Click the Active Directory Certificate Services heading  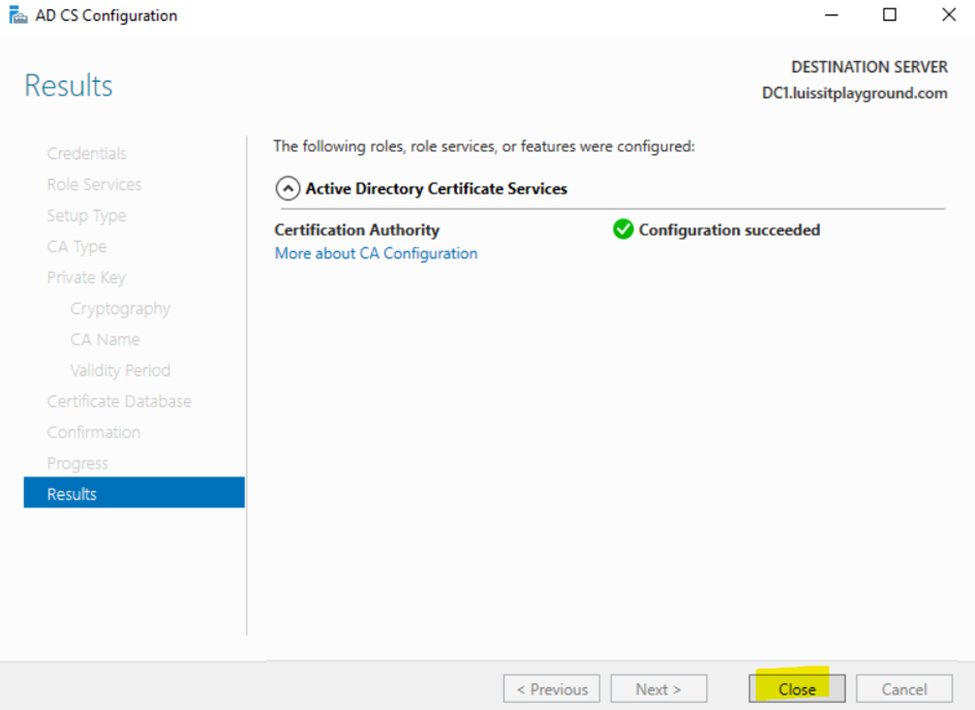click(x=437, y=188)
